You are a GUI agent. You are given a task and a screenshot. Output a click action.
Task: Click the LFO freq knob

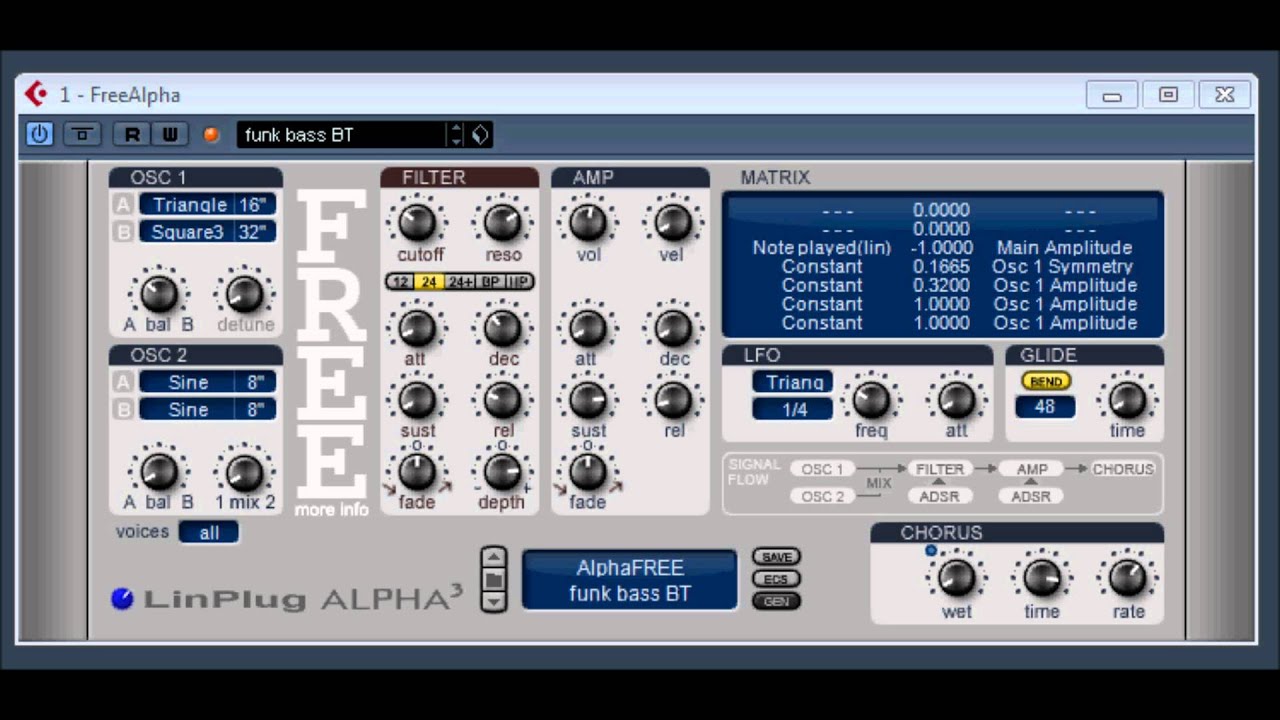pyautogui.click(x=871, y=400)
